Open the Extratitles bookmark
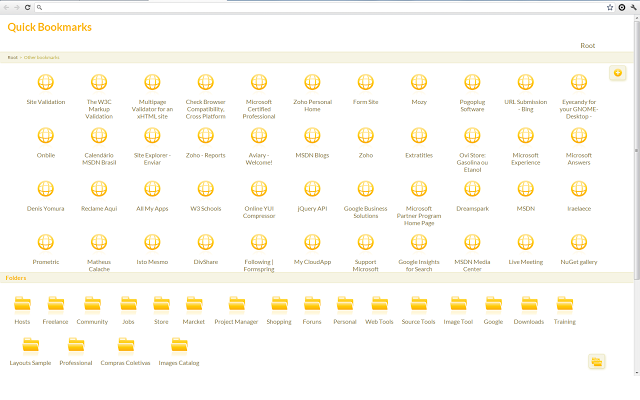 (419, 142)
